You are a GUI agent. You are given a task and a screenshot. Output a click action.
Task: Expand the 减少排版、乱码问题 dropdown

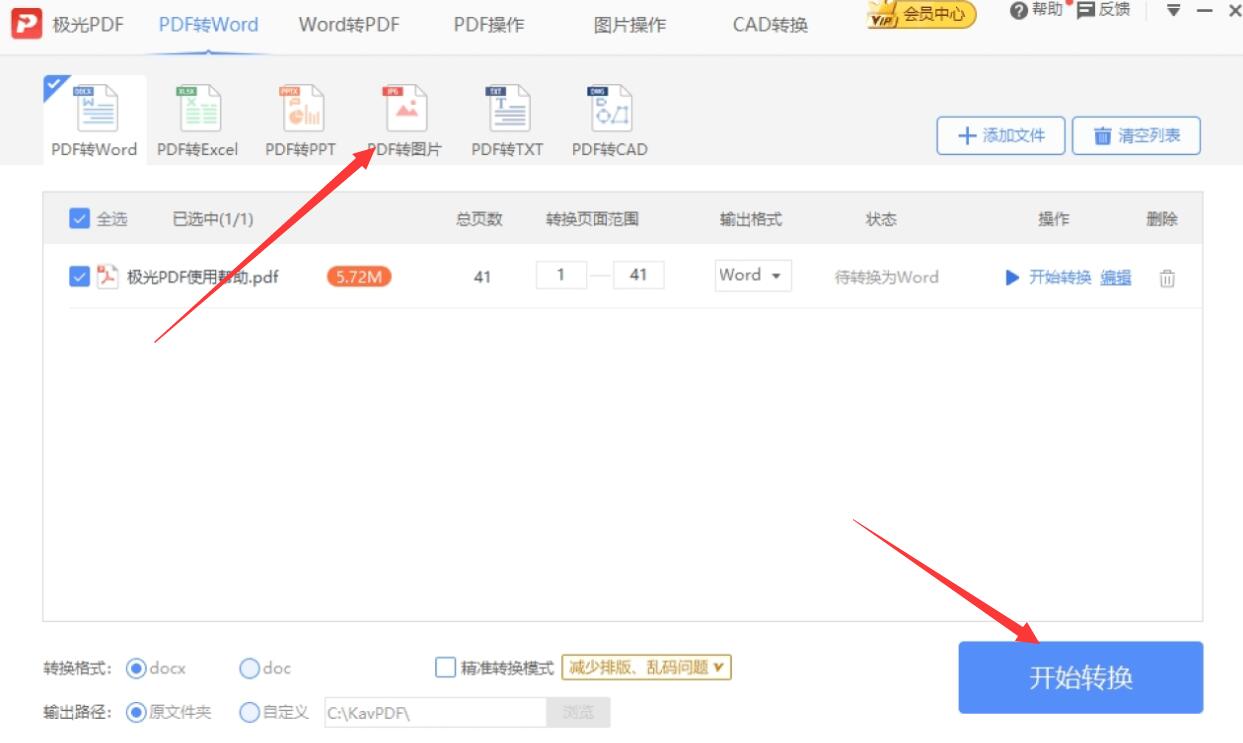pyautogui.click(x=647, y=667)
